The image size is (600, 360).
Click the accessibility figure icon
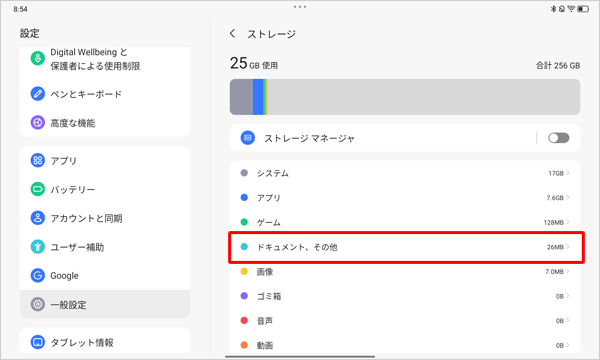coord(38,247)
